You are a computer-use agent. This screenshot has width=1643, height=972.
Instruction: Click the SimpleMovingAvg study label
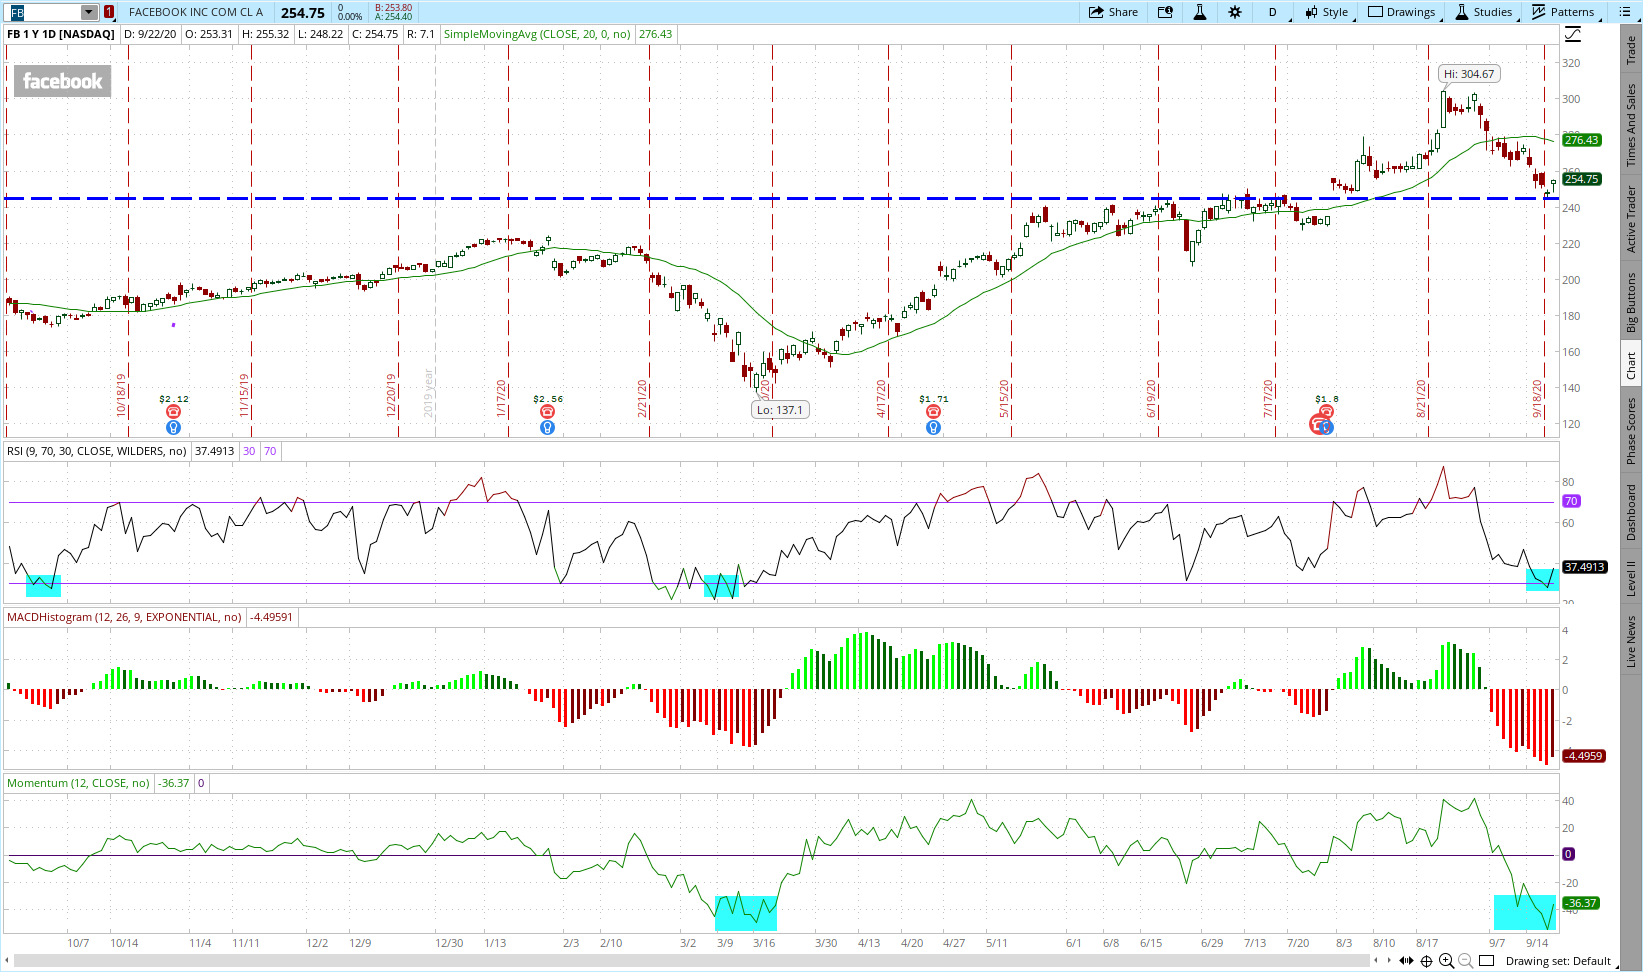tap(537, 34)
